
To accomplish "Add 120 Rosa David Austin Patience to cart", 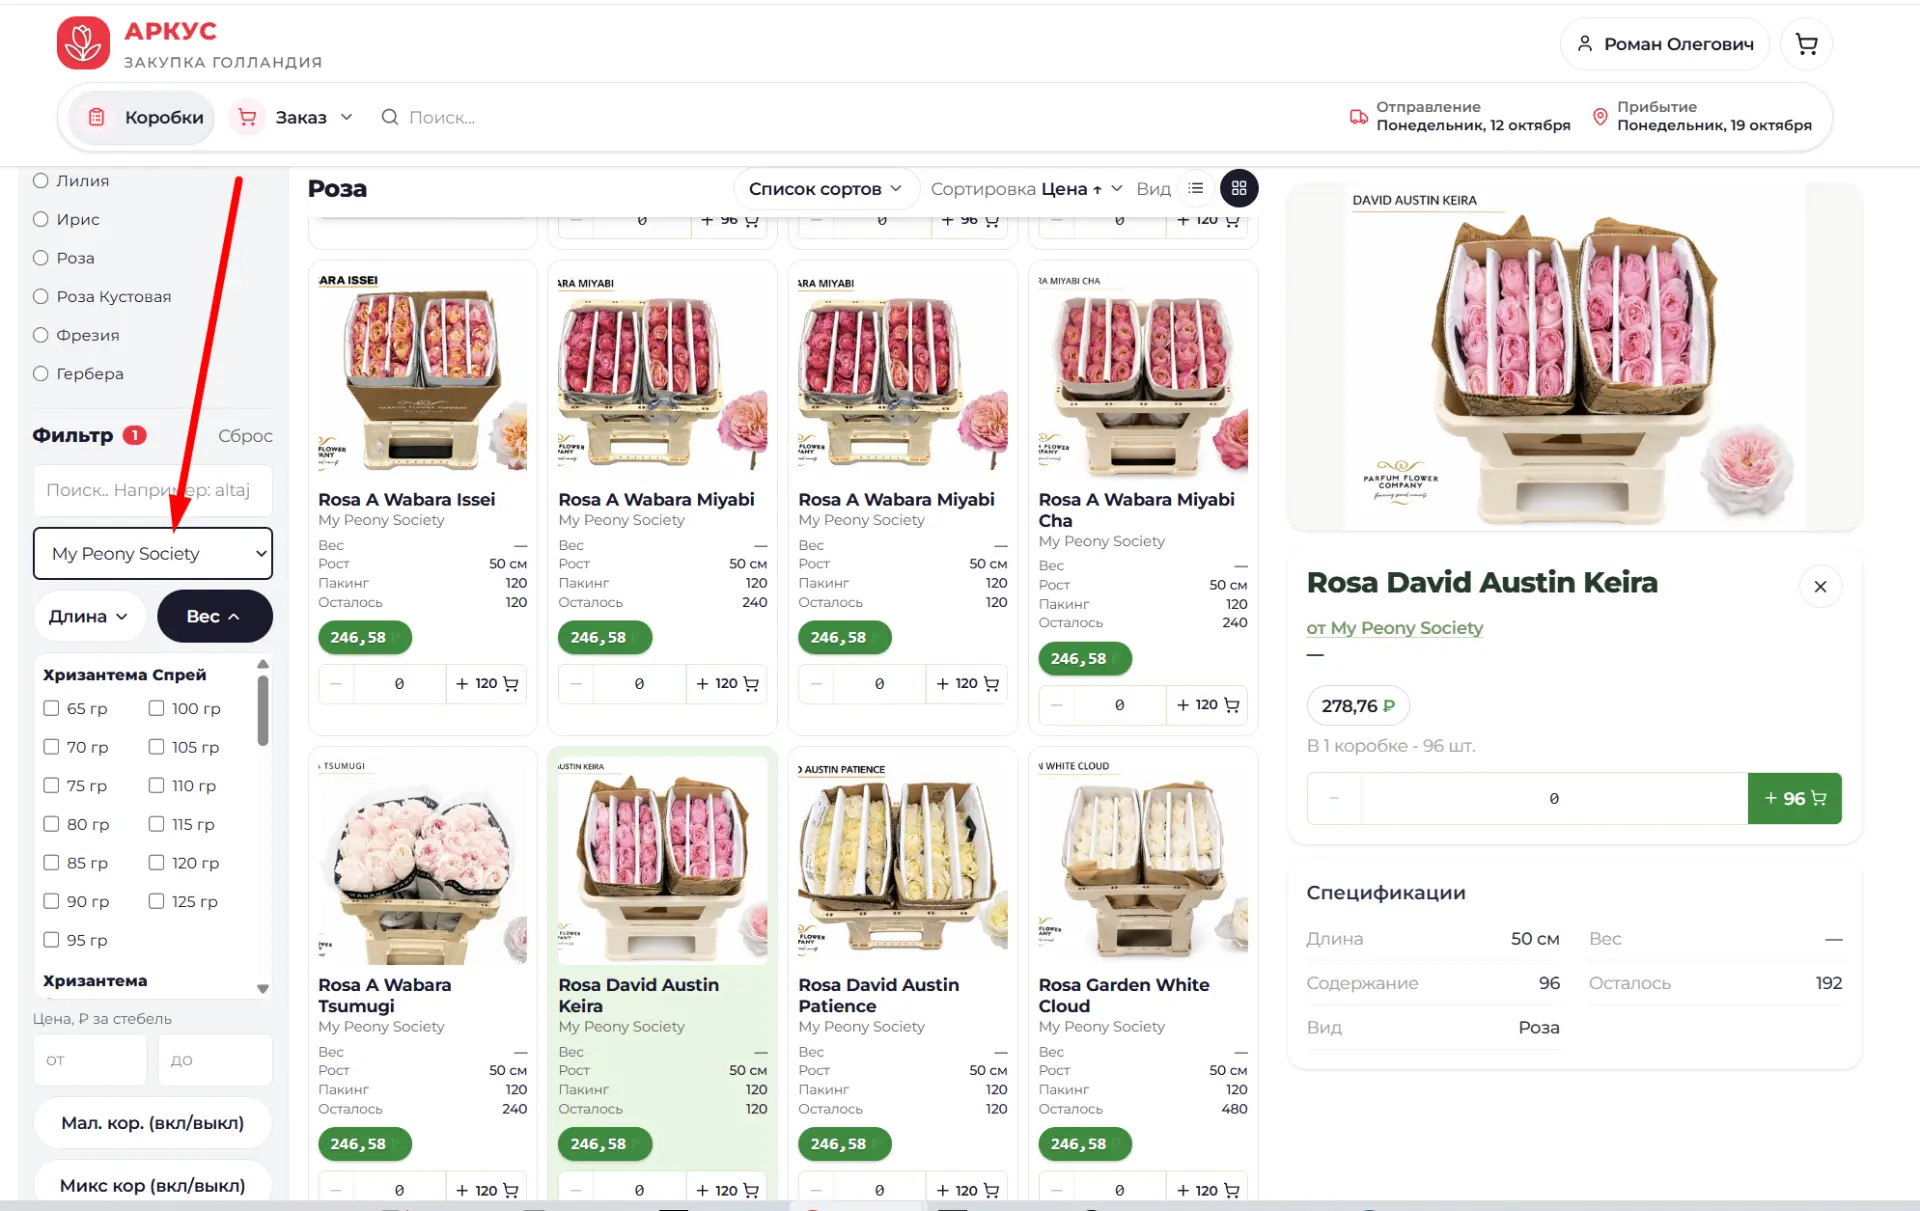I will (967, 1190).
